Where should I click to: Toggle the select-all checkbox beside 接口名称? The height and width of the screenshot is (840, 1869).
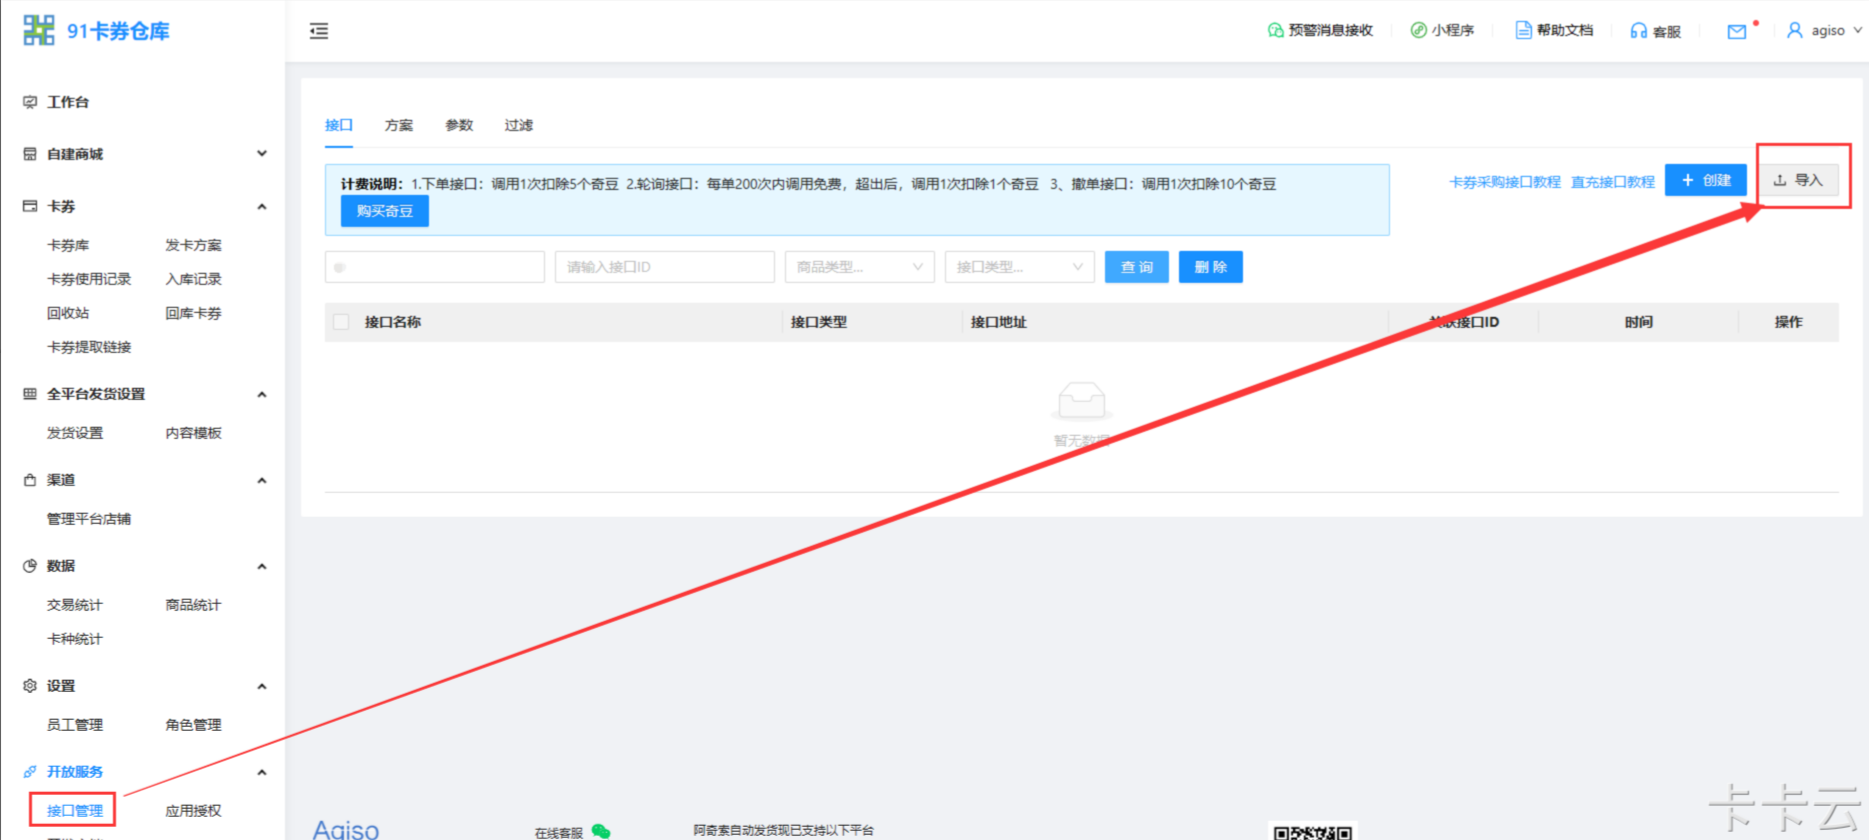(x=341, y=322)
